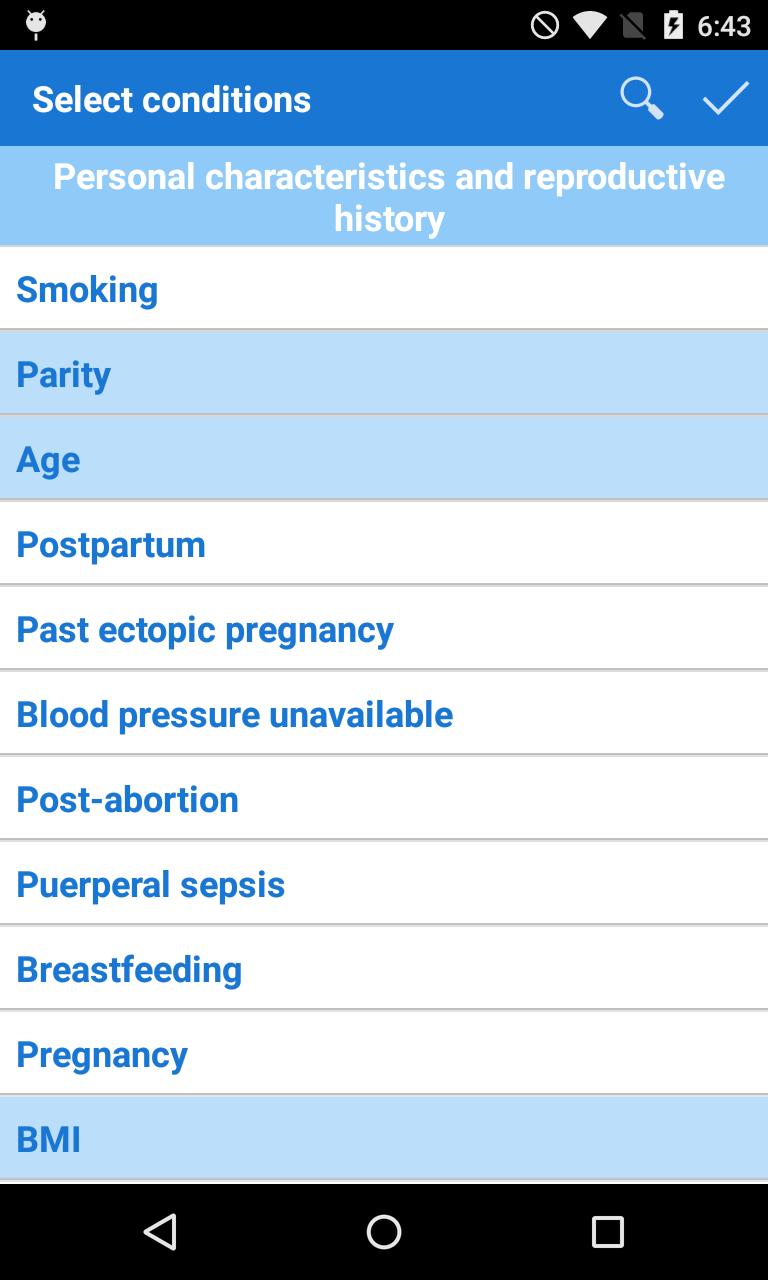Confirm selection with the checkmark icon

pyautogui.click(x=726, y=99)
